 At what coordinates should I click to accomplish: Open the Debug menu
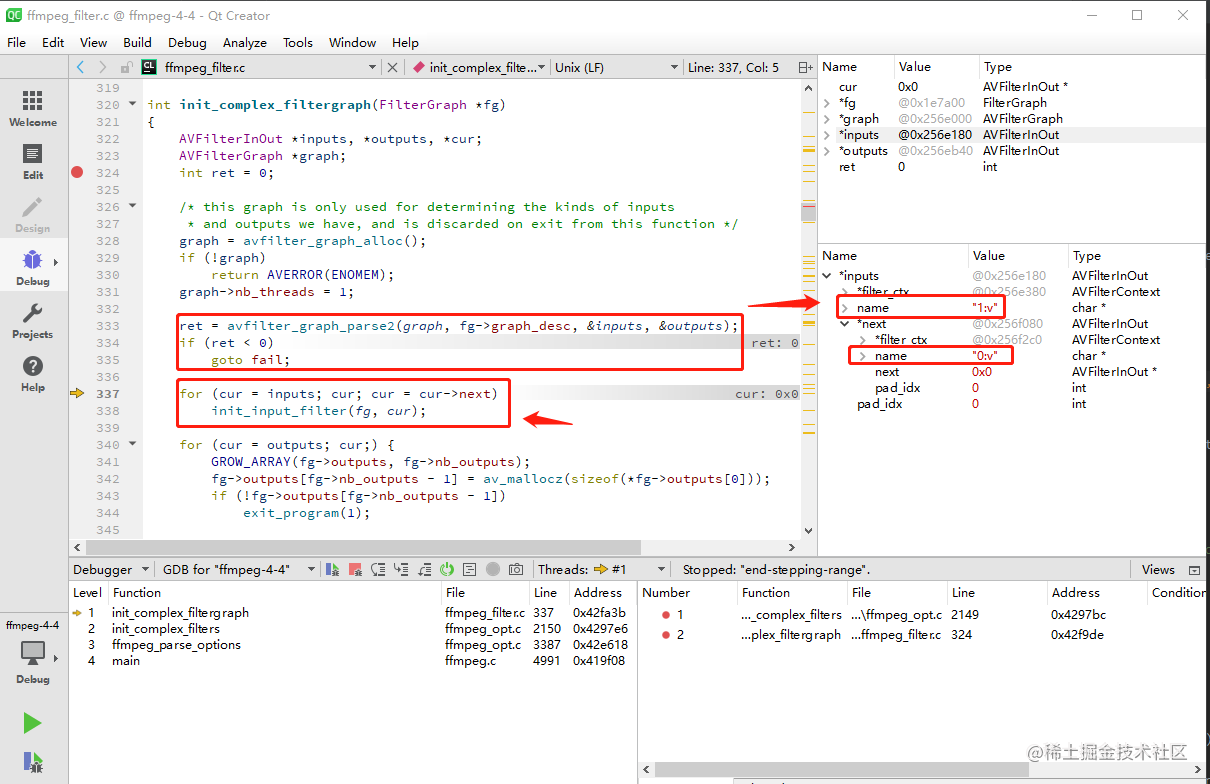tap(187, 42)
